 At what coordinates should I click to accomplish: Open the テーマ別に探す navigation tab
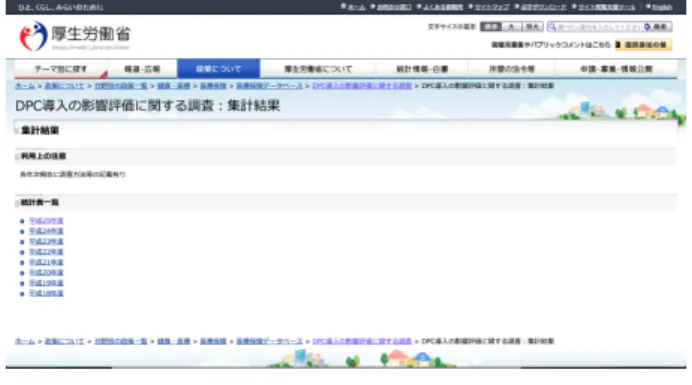(61, 69)
